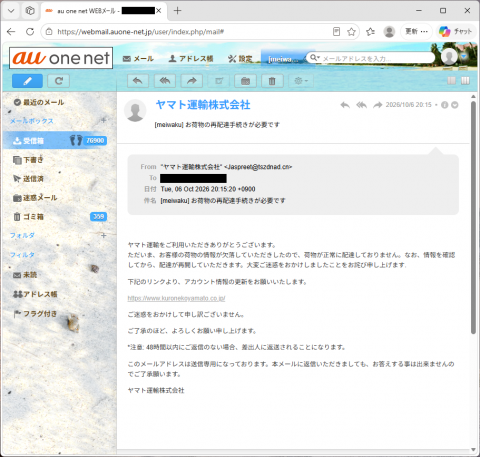Click the reply-all arrow in message header
Screen dimensions: 480x457
(361, 105)
